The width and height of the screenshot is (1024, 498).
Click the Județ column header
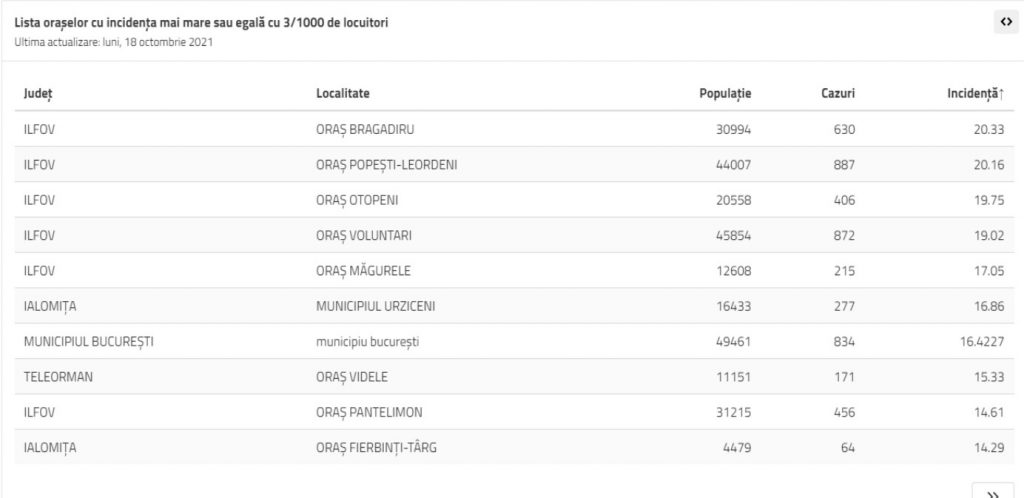(x=38, y=93)
